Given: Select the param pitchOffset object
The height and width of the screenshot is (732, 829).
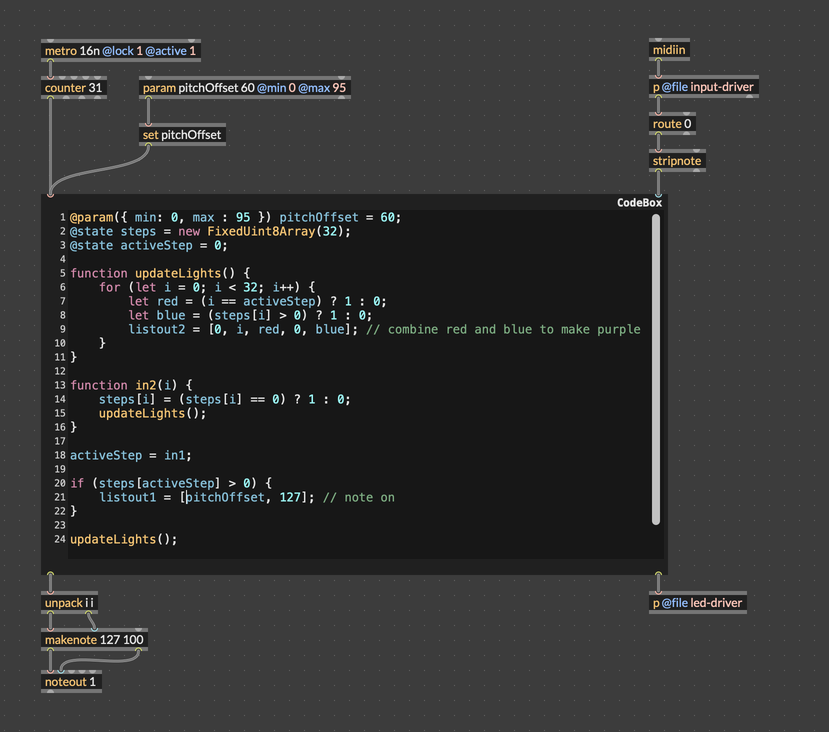Looking at the screenshot, I should point(244,88).
